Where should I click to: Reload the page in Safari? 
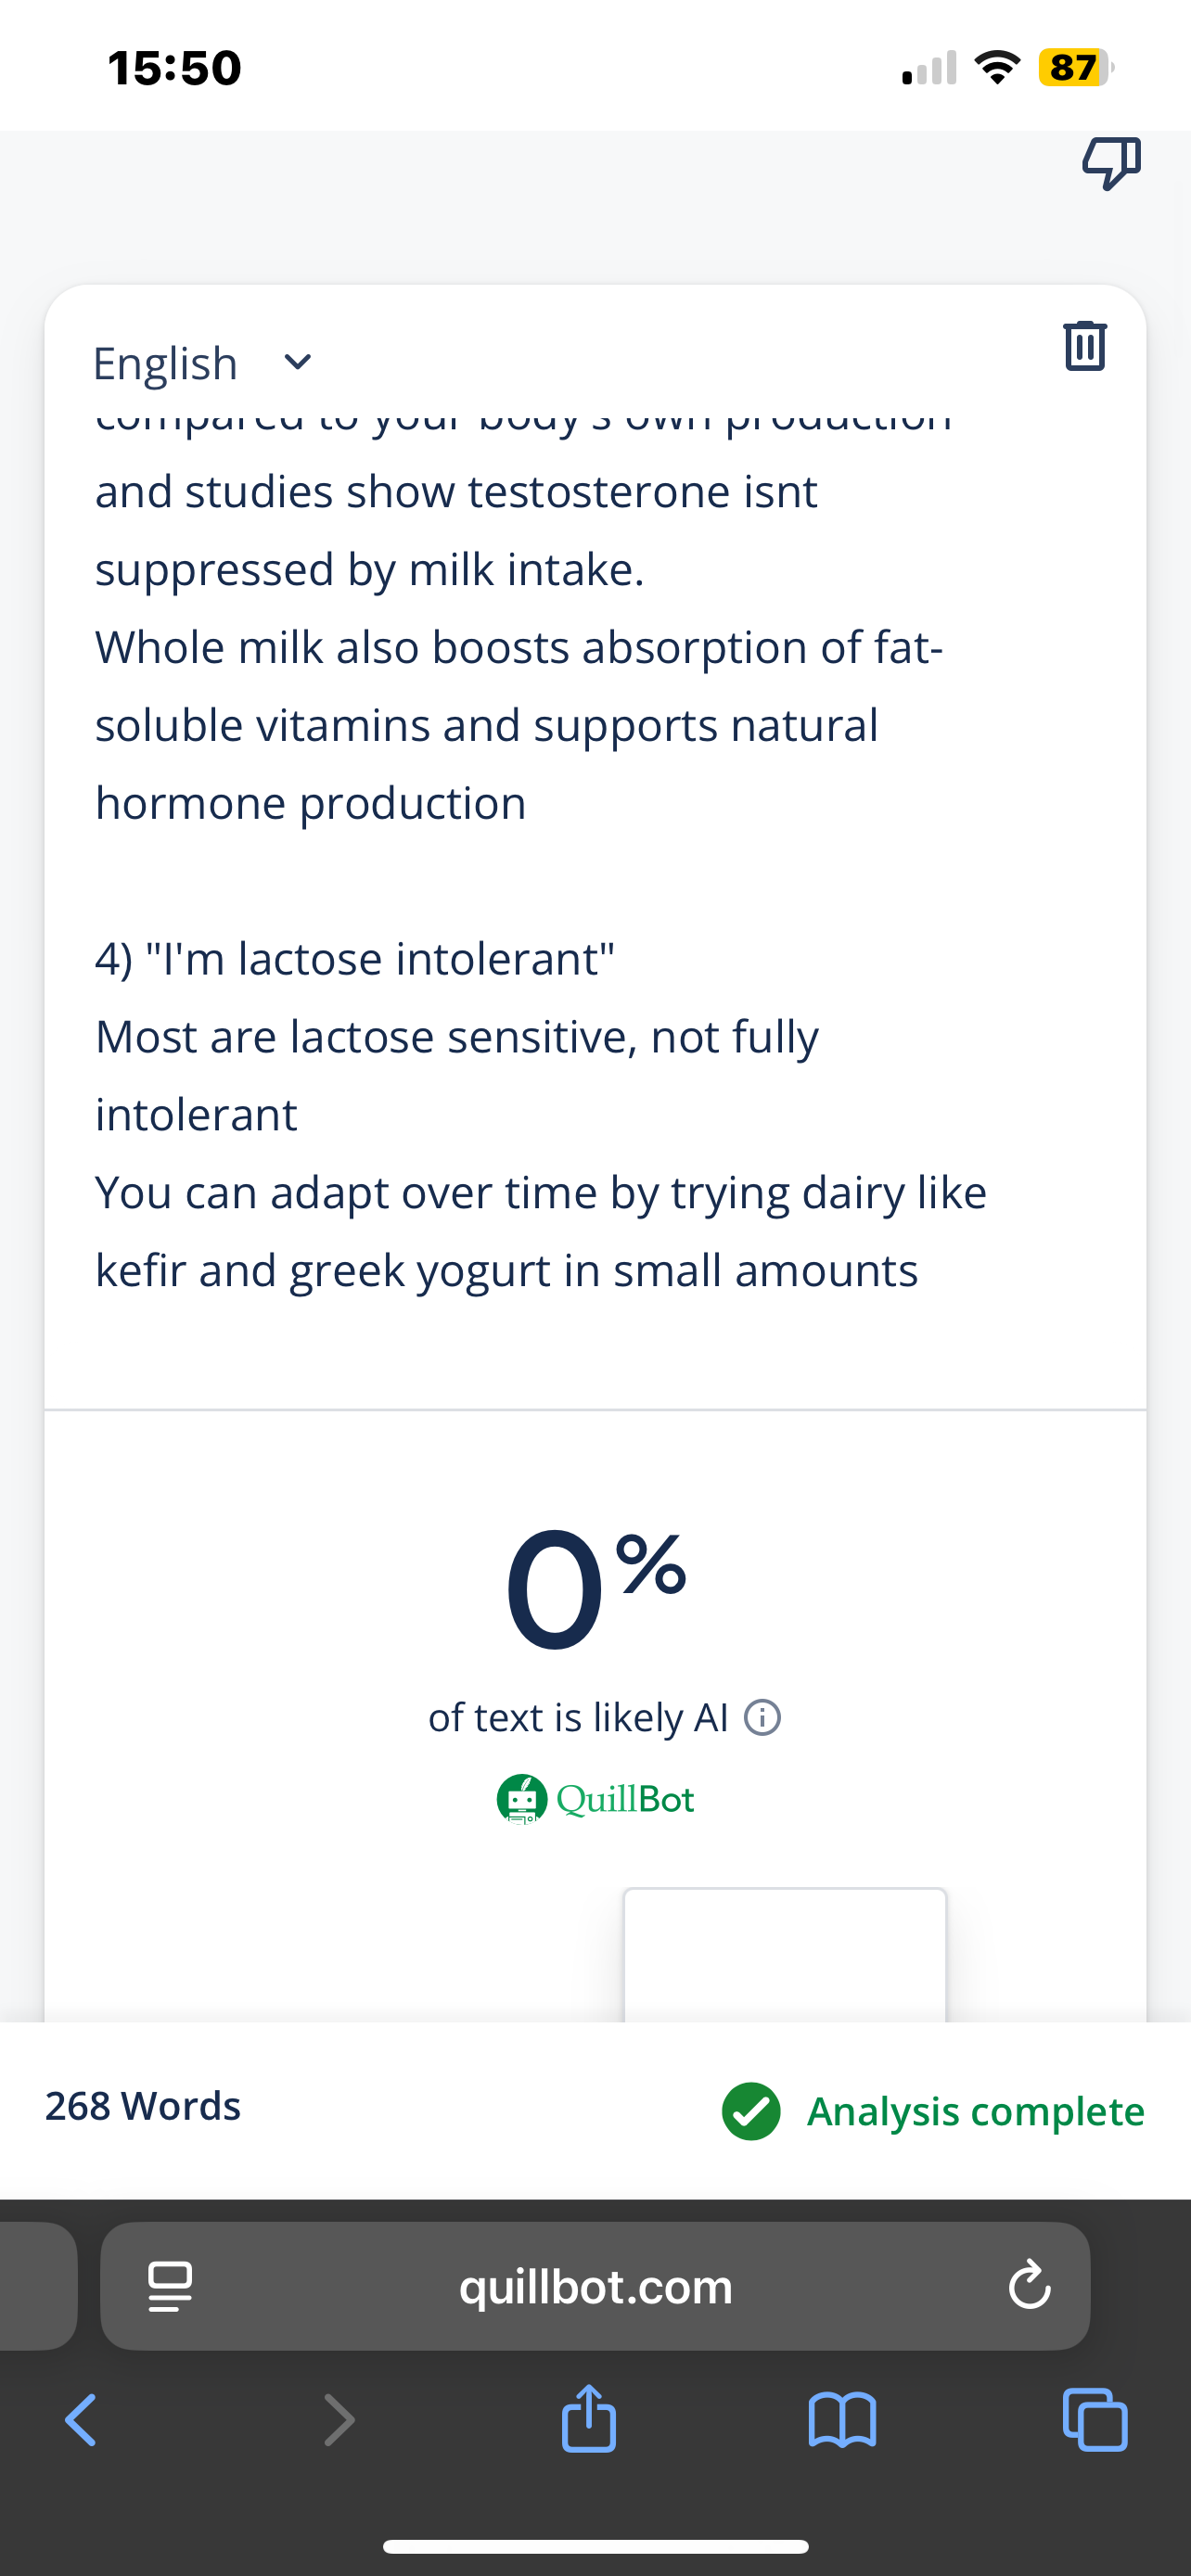click(x=1029, y=2286)
